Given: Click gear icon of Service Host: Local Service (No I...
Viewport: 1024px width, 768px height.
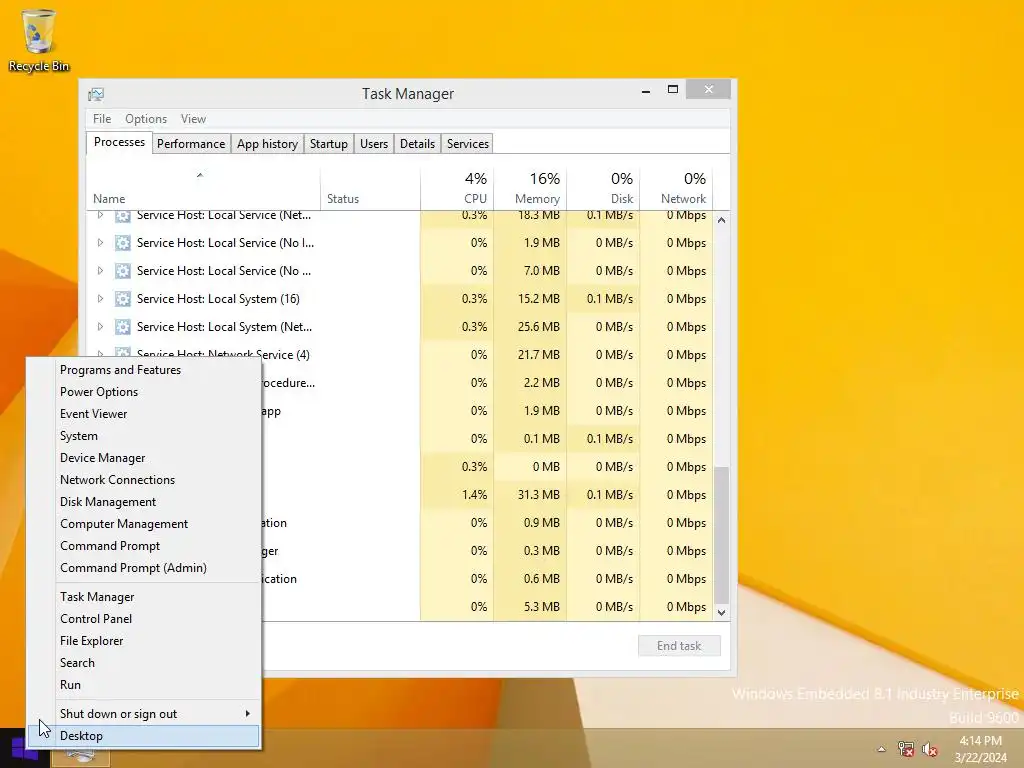Looking at the screenshot, I should pyautogui.click(x=123, y=243).
